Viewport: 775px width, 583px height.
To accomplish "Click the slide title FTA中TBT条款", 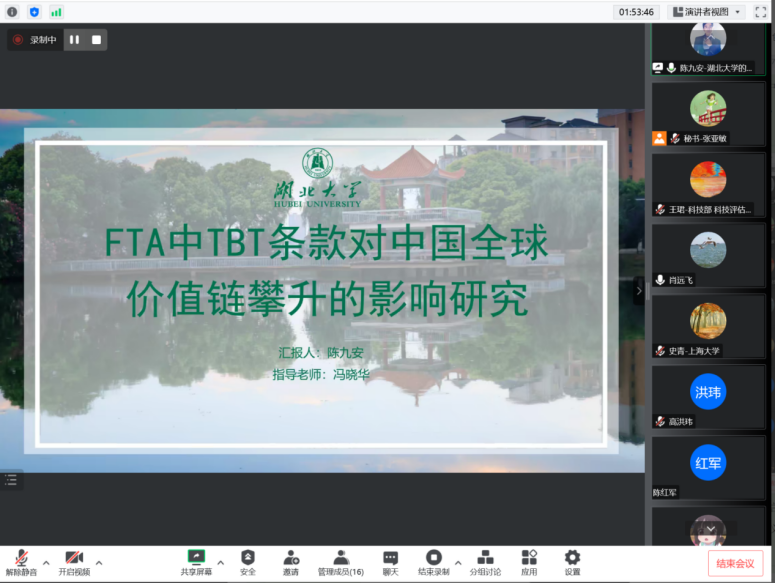I will point(326,271).
